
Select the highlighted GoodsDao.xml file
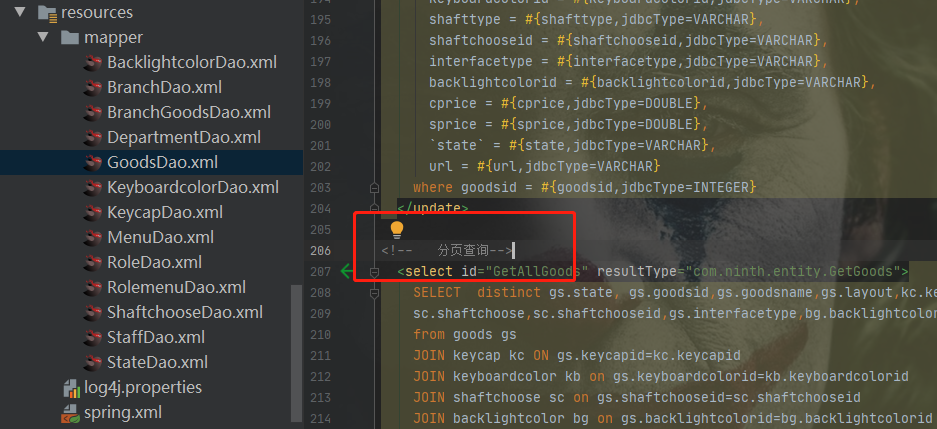(163, 163)
